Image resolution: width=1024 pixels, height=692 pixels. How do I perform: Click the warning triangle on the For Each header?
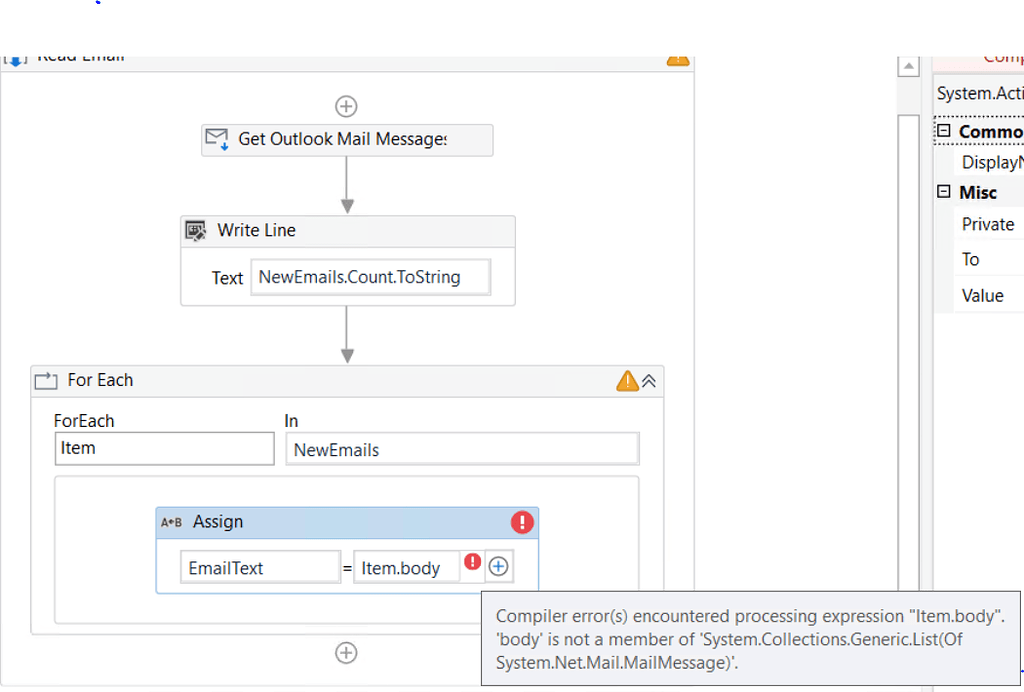coord(627,380)
